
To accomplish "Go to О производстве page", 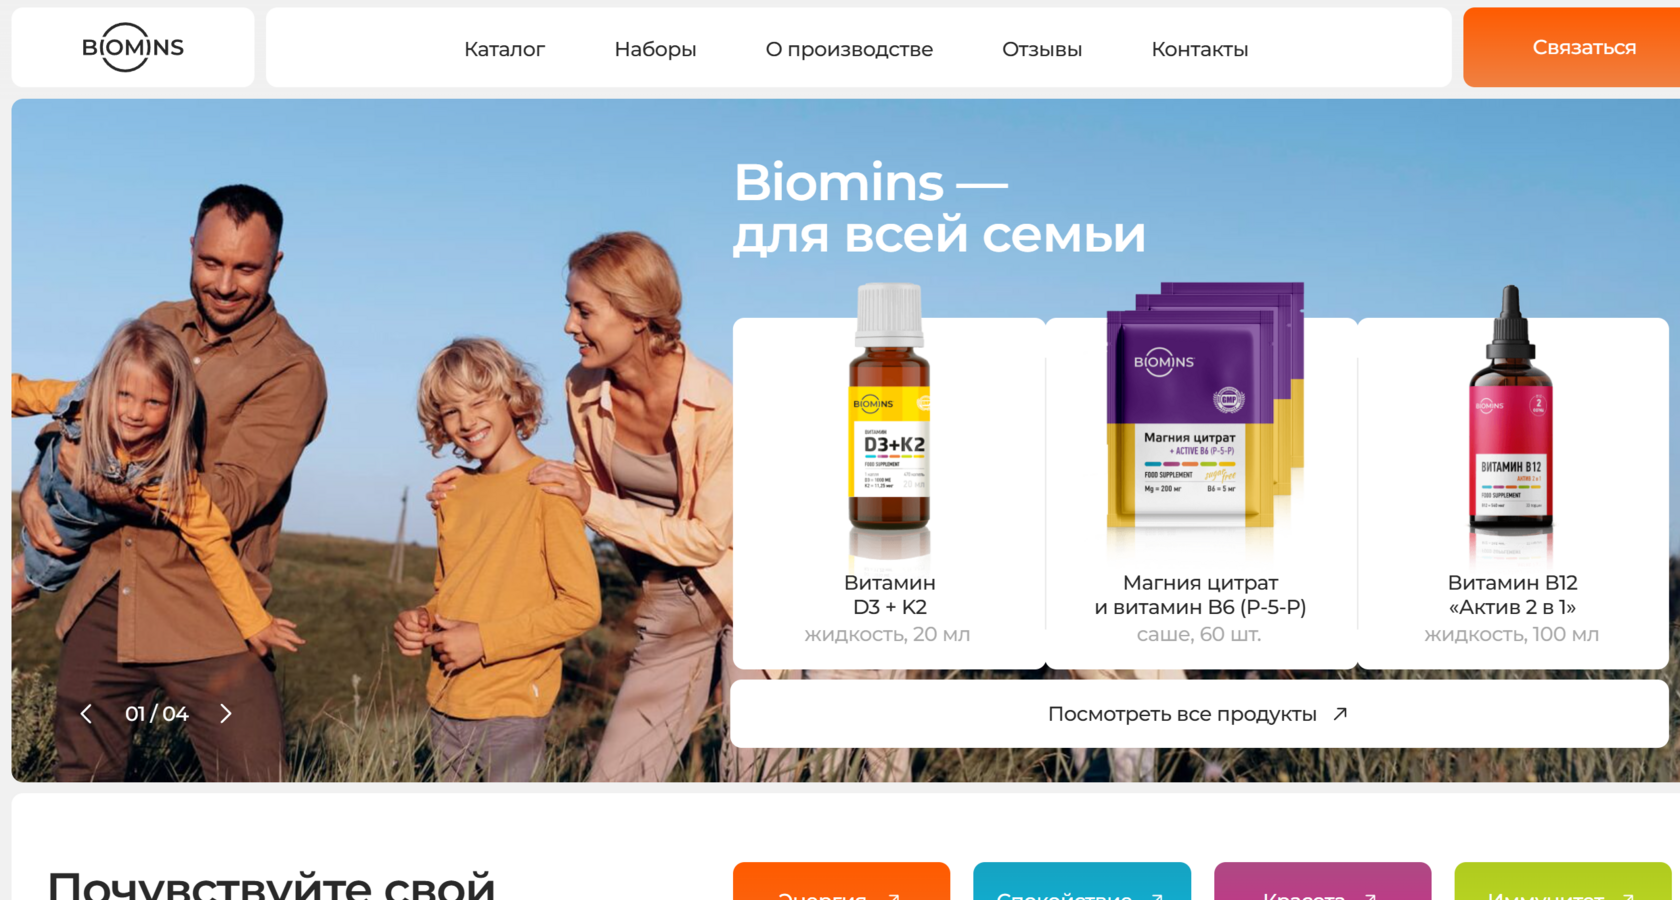I will (849, 49).
